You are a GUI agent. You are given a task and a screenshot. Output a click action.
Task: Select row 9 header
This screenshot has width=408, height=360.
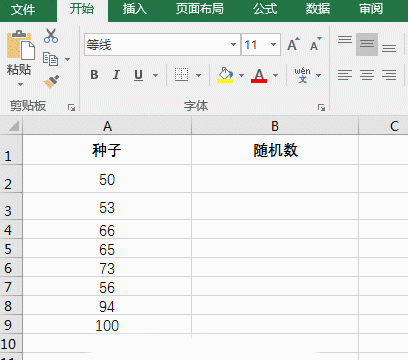tap(11, 324)
